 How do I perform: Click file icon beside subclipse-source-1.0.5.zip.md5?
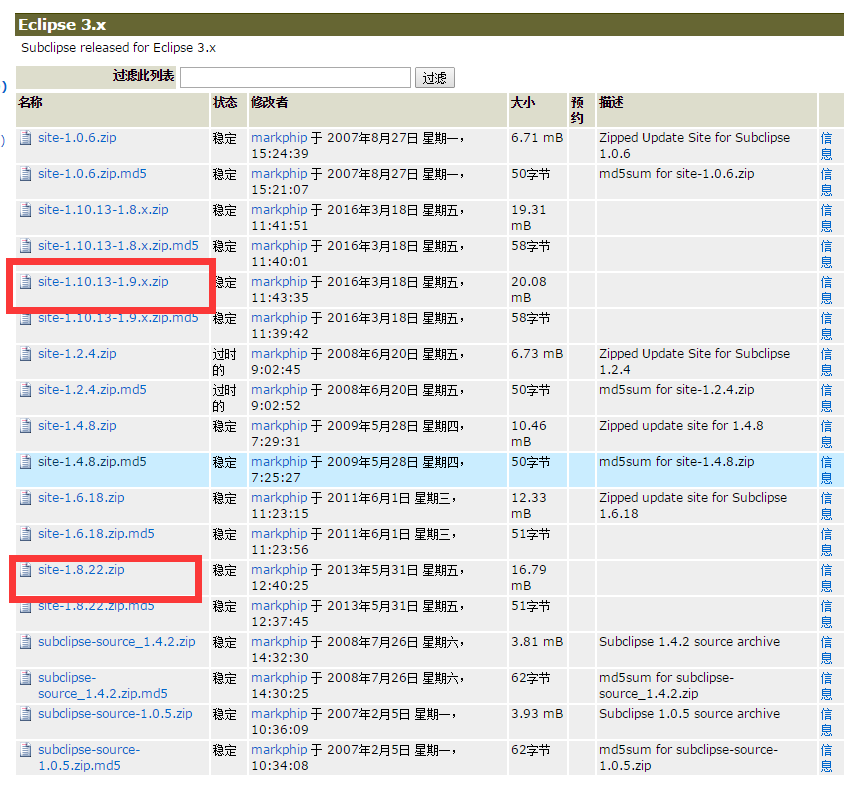(25, 750)
